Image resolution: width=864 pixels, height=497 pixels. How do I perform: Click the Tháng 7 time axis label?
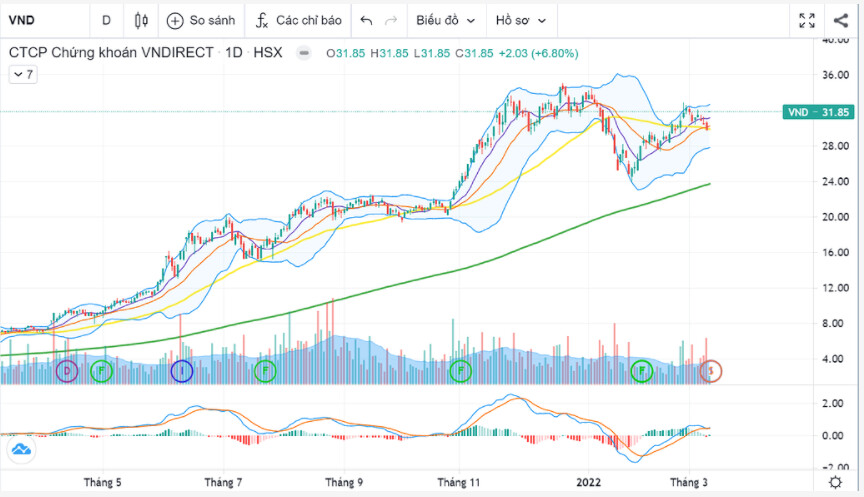coord(223,483)
